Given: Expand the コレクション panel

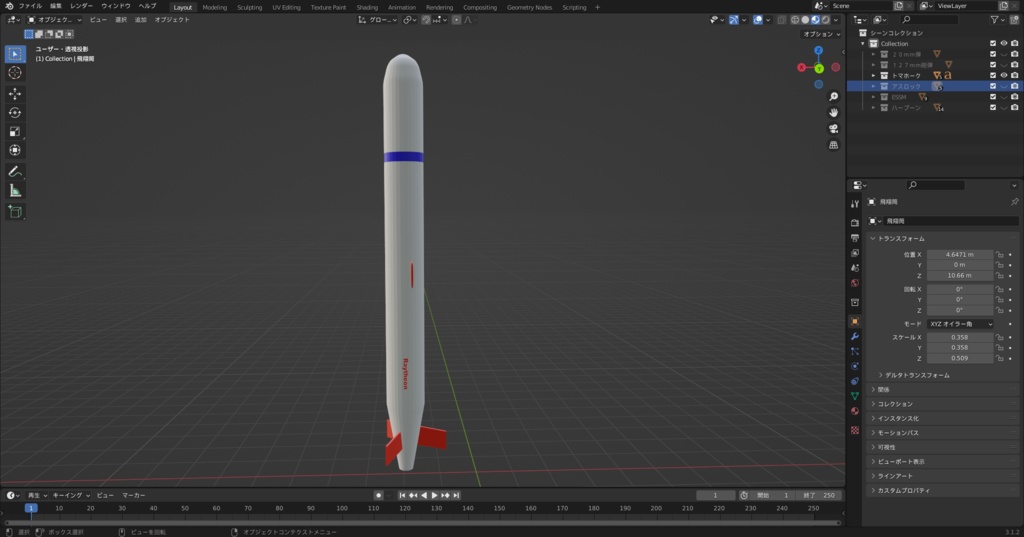Looking at the screenshot, I should (x=895, y=404).
